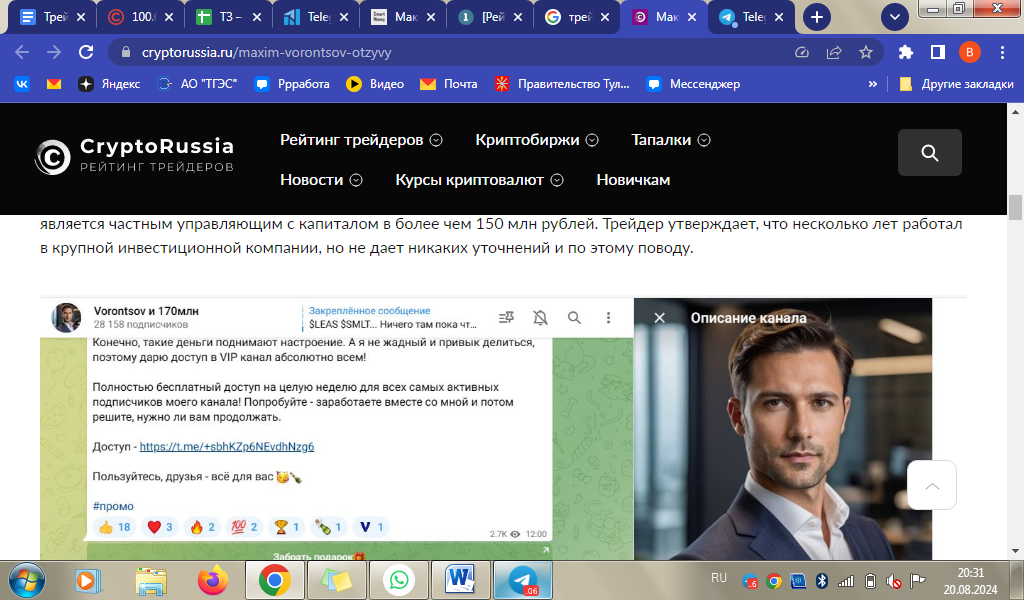The image size is (1024, 600).
Task: Click the search icon in Telegram header
Action: tap(574, 318)
